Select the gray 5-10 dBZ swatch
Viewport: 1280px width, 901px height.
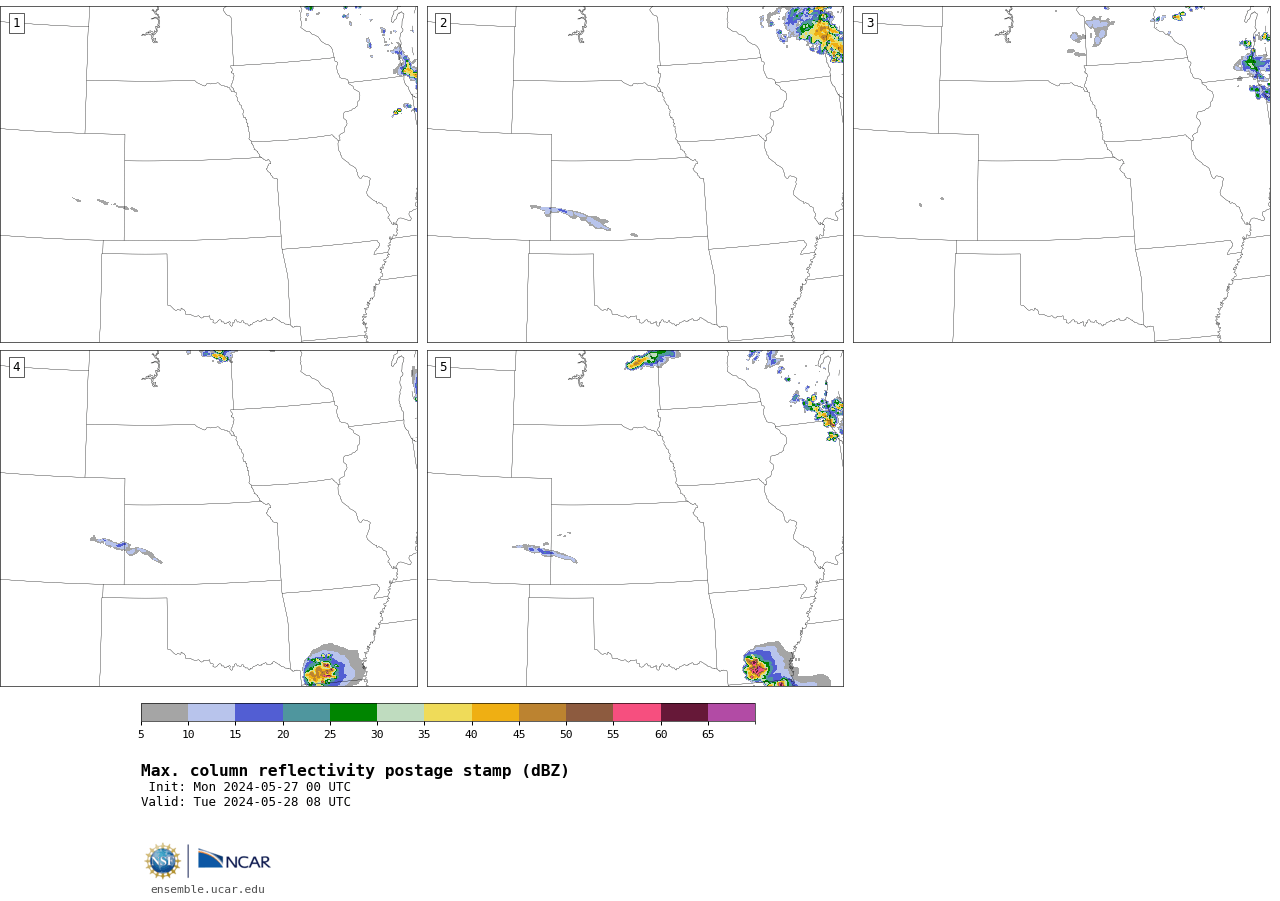click(x=164, y=712)
